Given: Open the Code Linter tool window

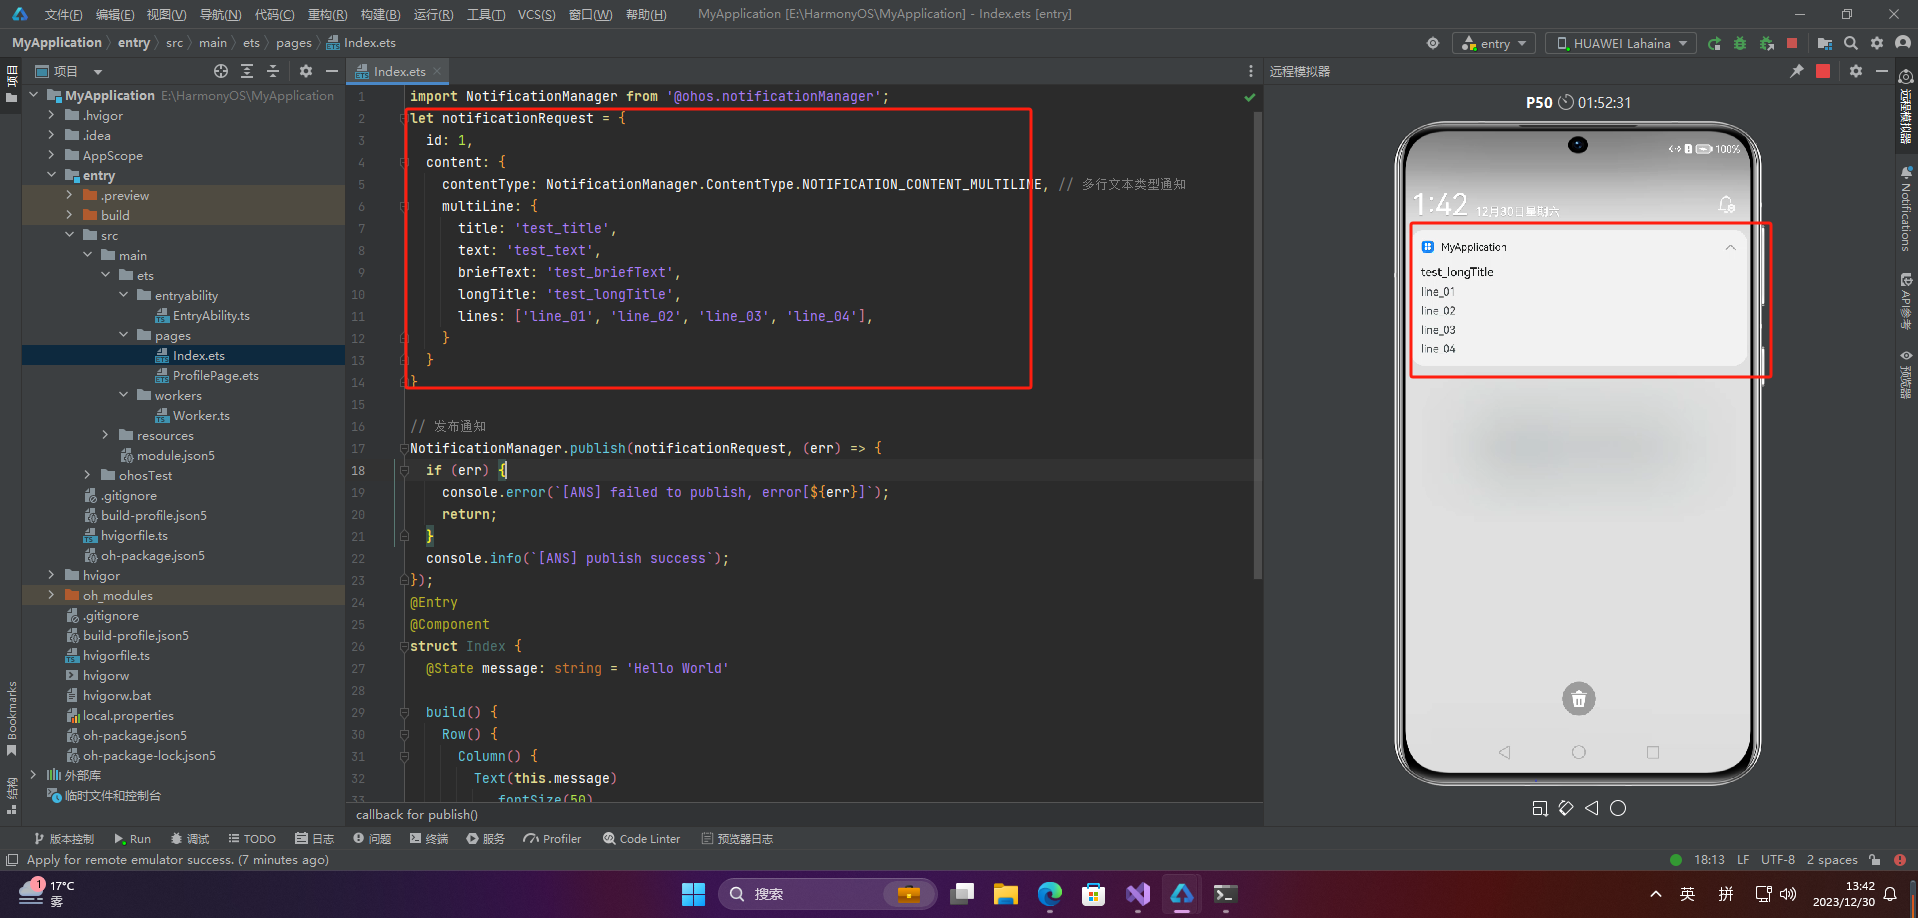Looking at the screenshot, I should pyautogui.click(x=641, y=839).
